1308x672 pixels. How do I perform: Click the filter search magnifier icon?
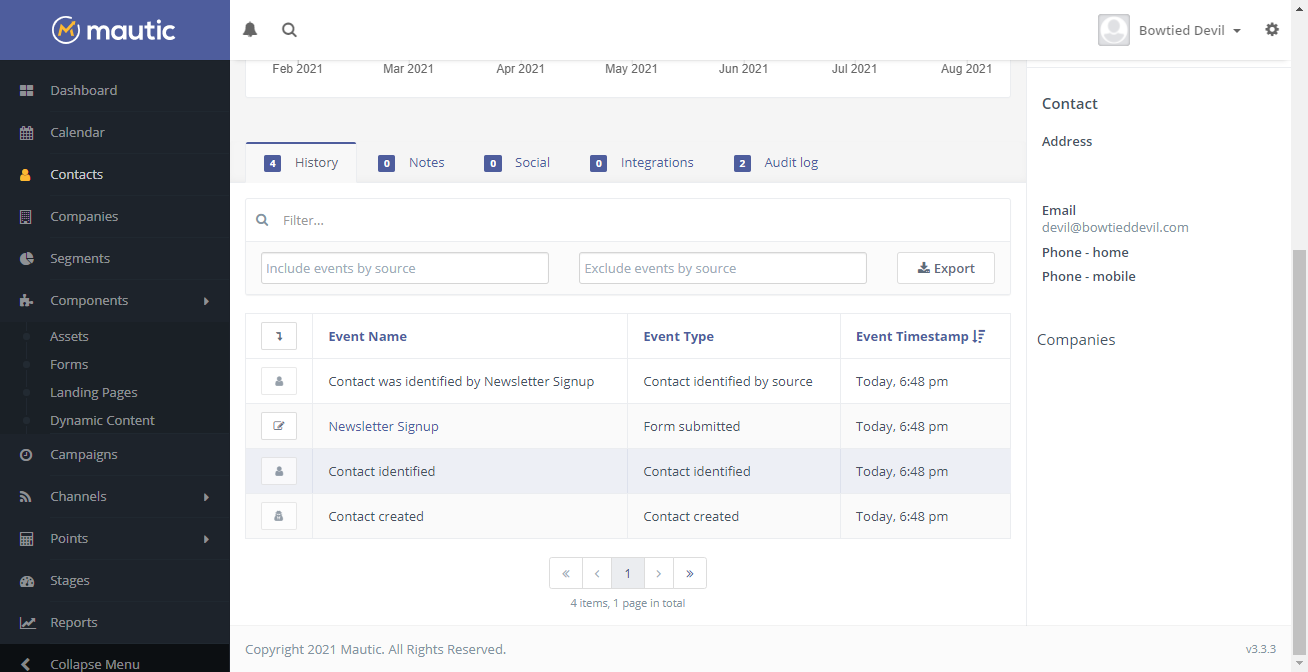(x=262, y=220)
